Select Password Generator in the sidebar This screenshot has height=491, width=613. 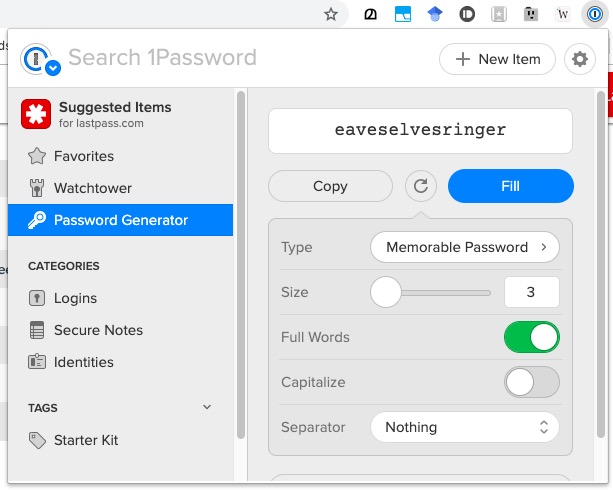[x=120, y=220]
